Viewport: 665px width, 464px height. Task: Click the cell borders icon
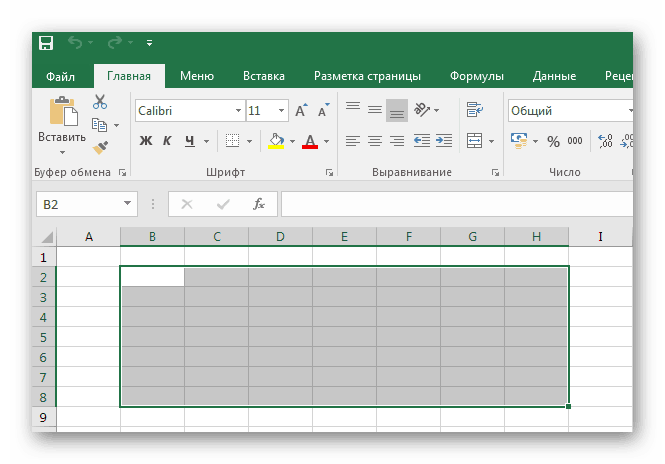[232, 141]
